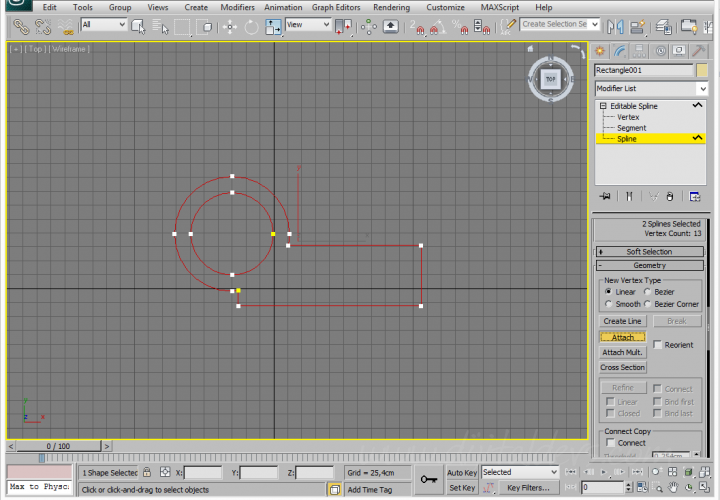
Task: Click the Cross Section button
Action: click(623, 368)
